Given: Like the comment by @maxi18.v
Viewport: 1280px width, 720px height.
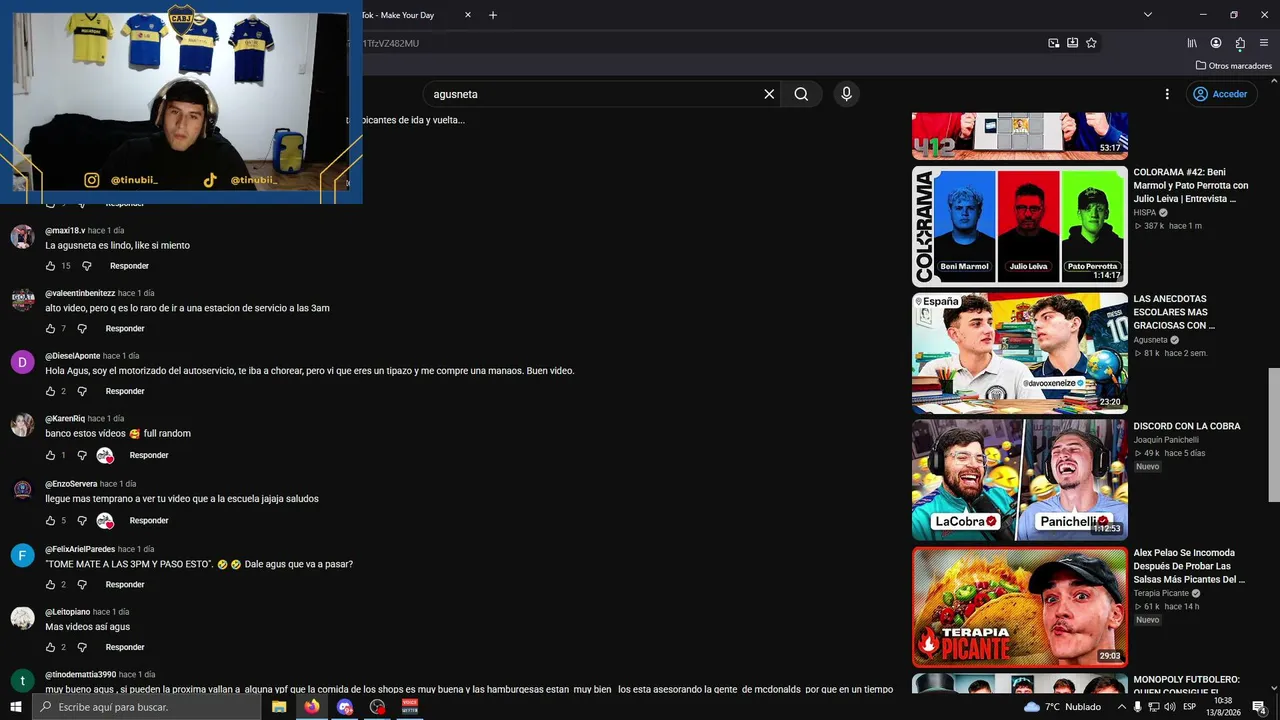Looking at the screenshot, I should [x=51, y=266].
